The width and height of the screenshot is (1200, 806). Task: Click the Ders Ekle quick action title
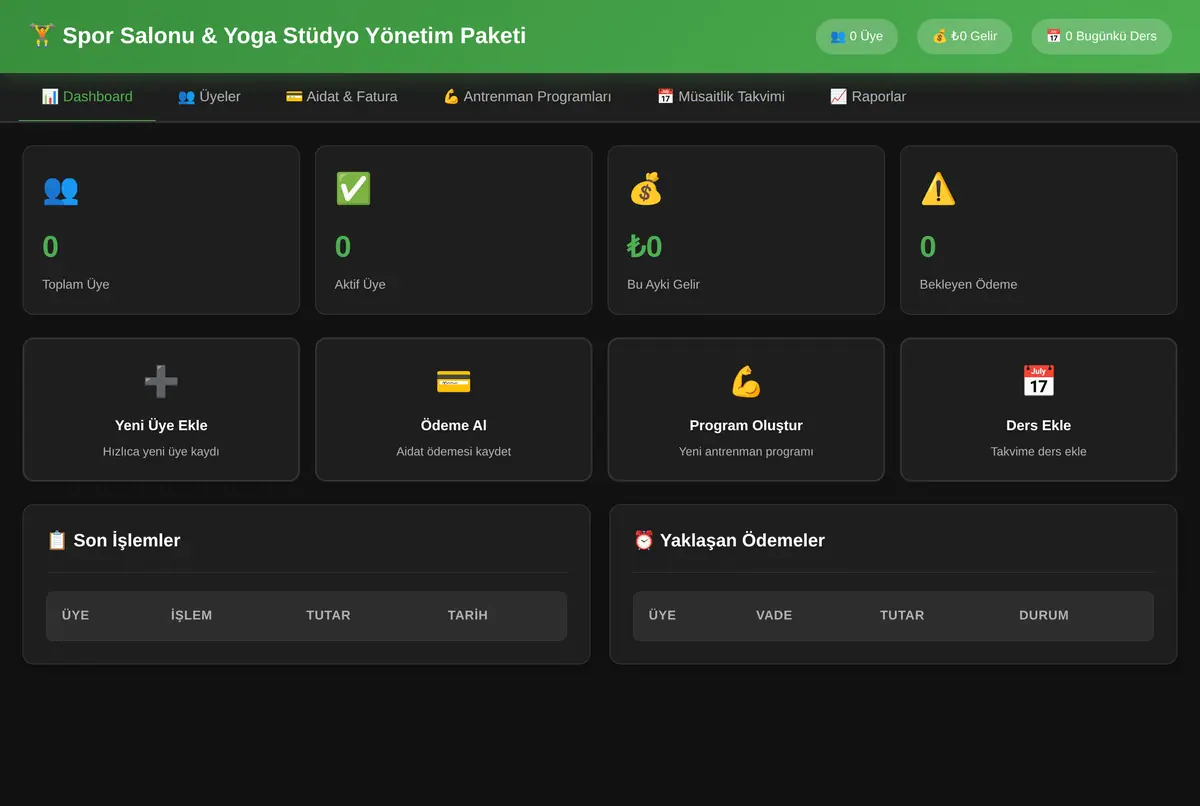tap(1039, 425)
